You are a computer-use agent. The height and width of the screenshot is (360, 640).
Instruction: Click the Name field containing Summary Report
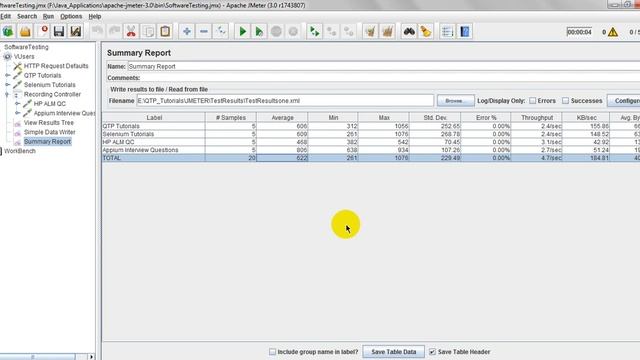click(x=384, y=66)
